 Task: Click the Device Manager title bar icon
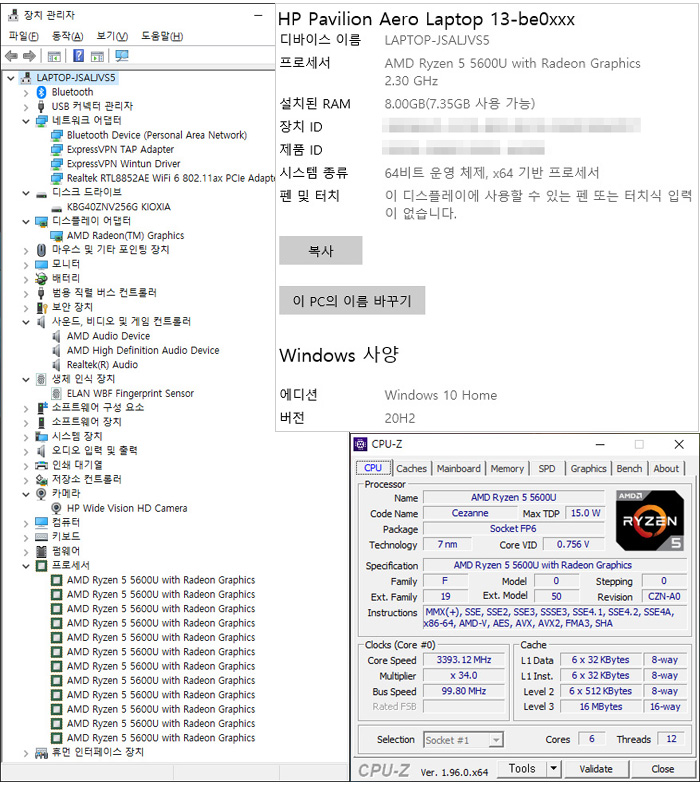coord(13,16)
